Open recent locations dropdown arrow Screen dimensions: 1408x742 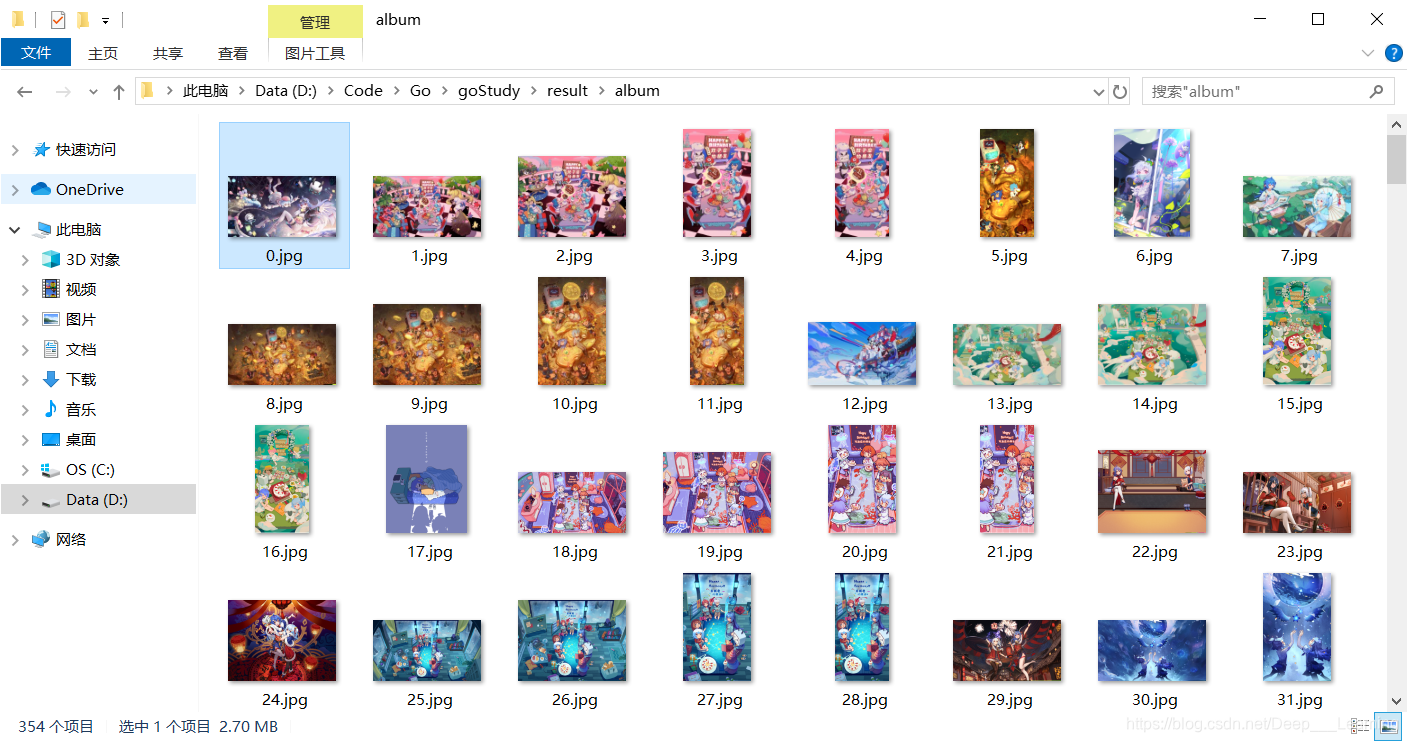[93, 92]
